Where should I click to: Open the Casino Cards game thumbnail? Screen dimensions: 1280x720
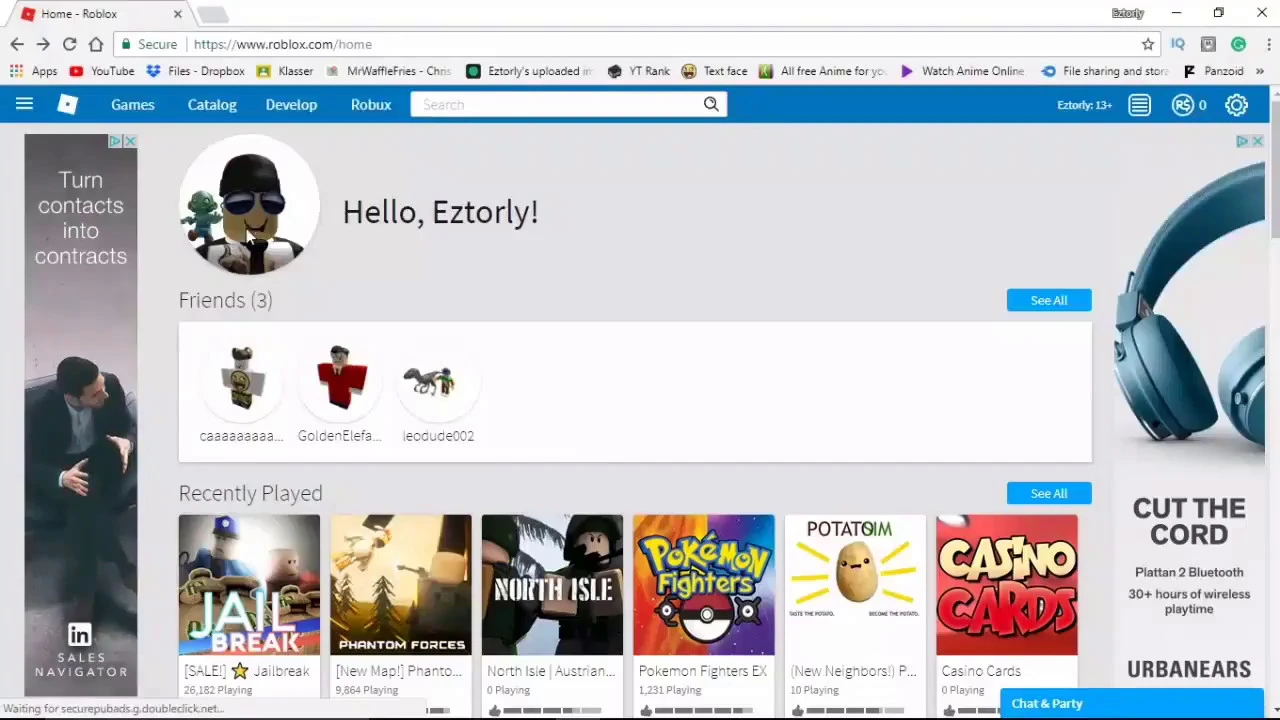click(1007, 585)
